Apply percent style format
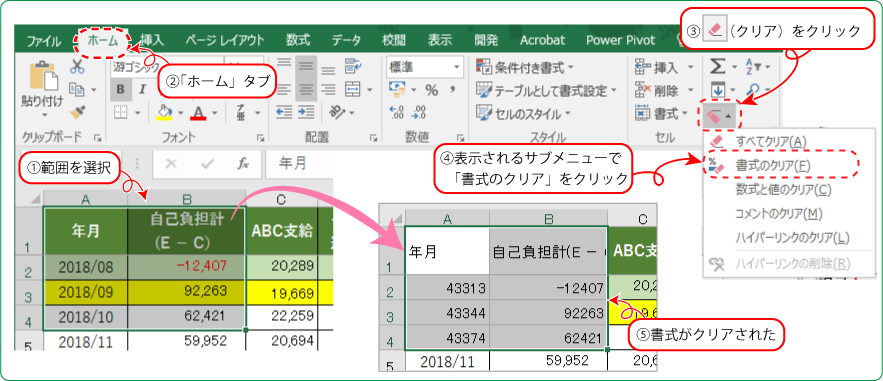Viewport: 883px width, 381px height. pos(432,90)
